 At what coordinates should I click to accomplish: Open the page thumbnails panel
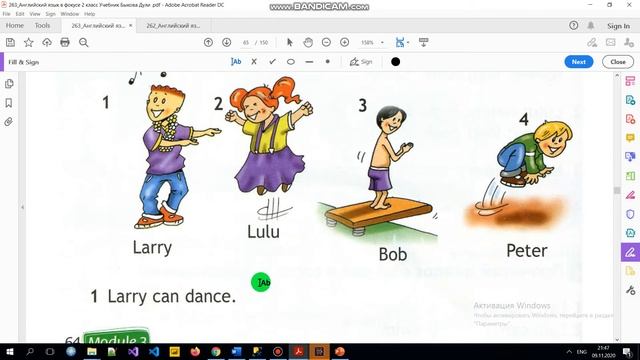9,84
